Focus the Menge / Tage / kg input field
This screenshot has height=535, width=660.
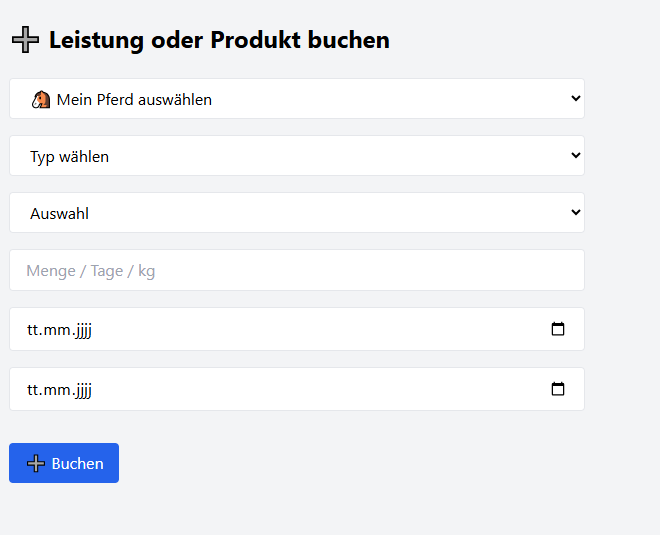(296, 270)
